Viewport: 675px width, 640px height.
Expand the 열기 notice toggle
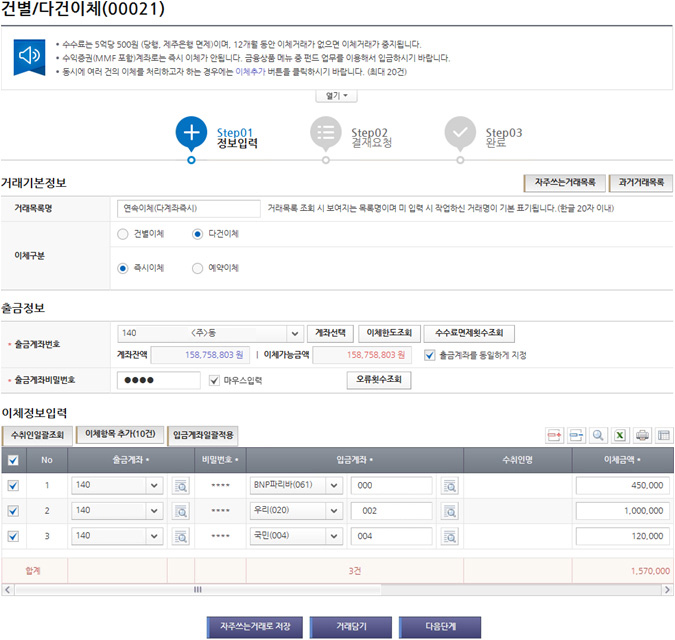[336, 96]
